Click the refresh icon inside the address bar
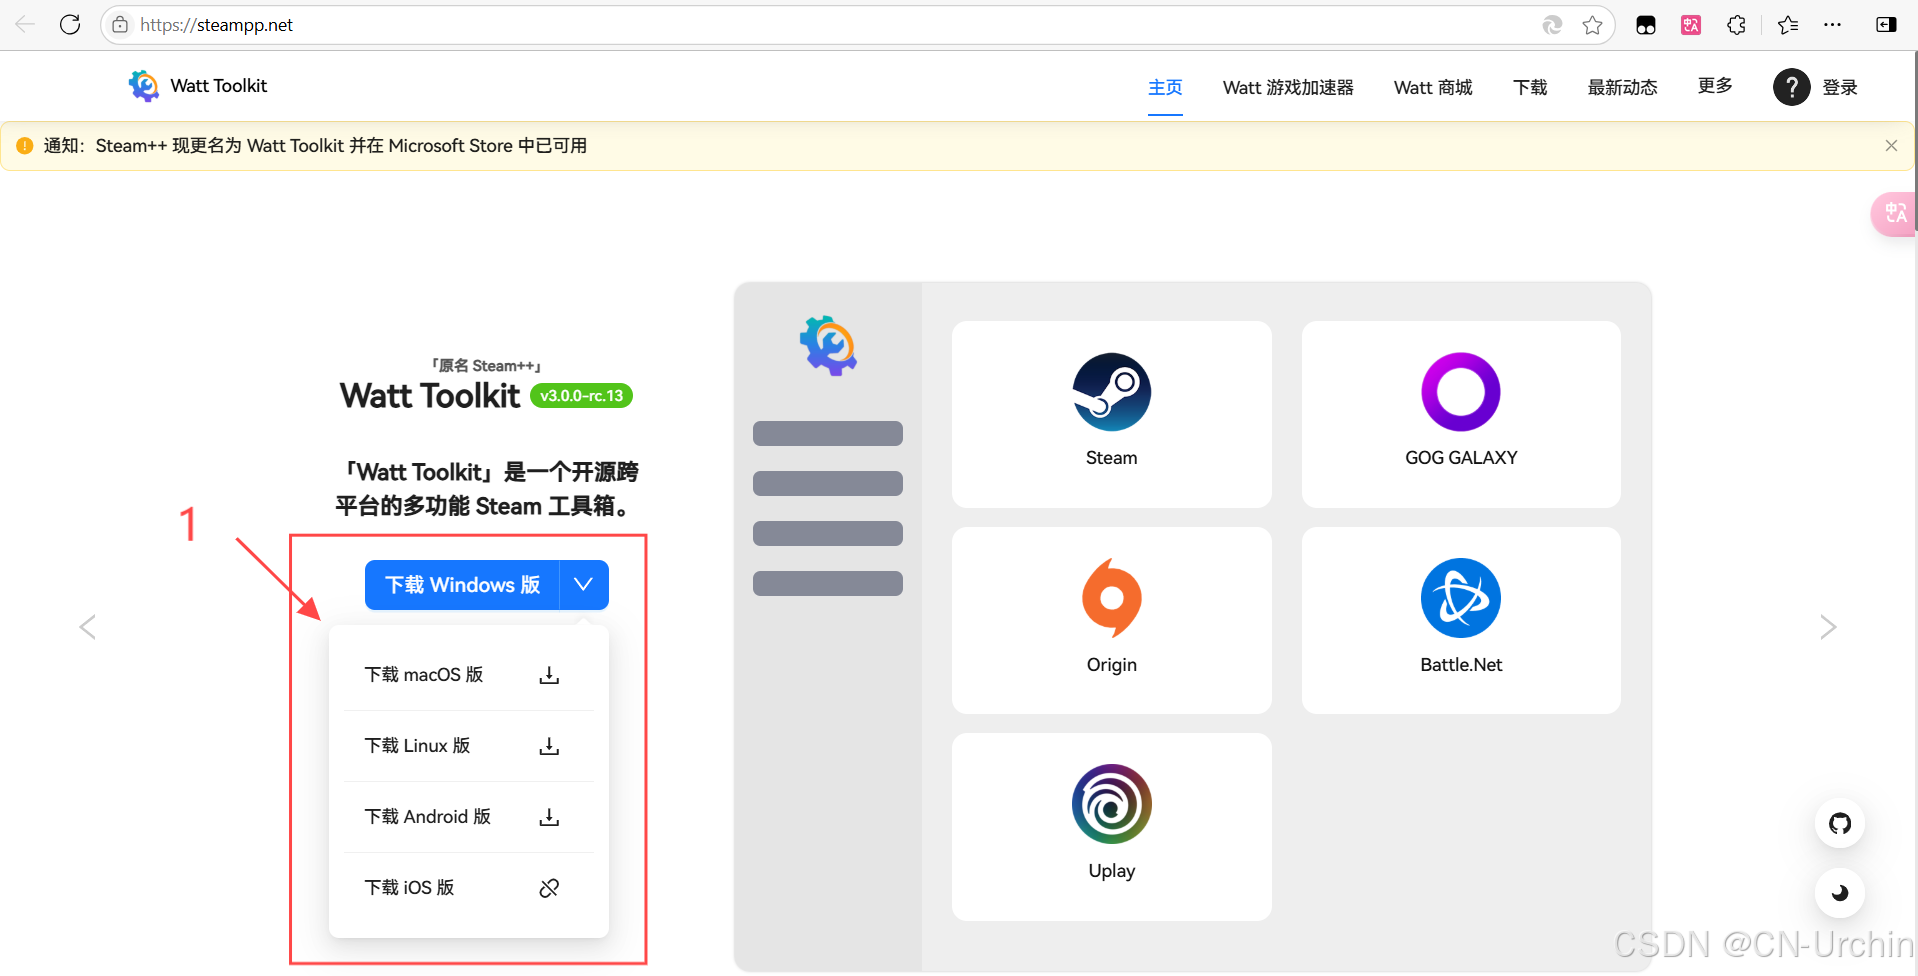1918x976 pixels. click(x=1552, y=25)
